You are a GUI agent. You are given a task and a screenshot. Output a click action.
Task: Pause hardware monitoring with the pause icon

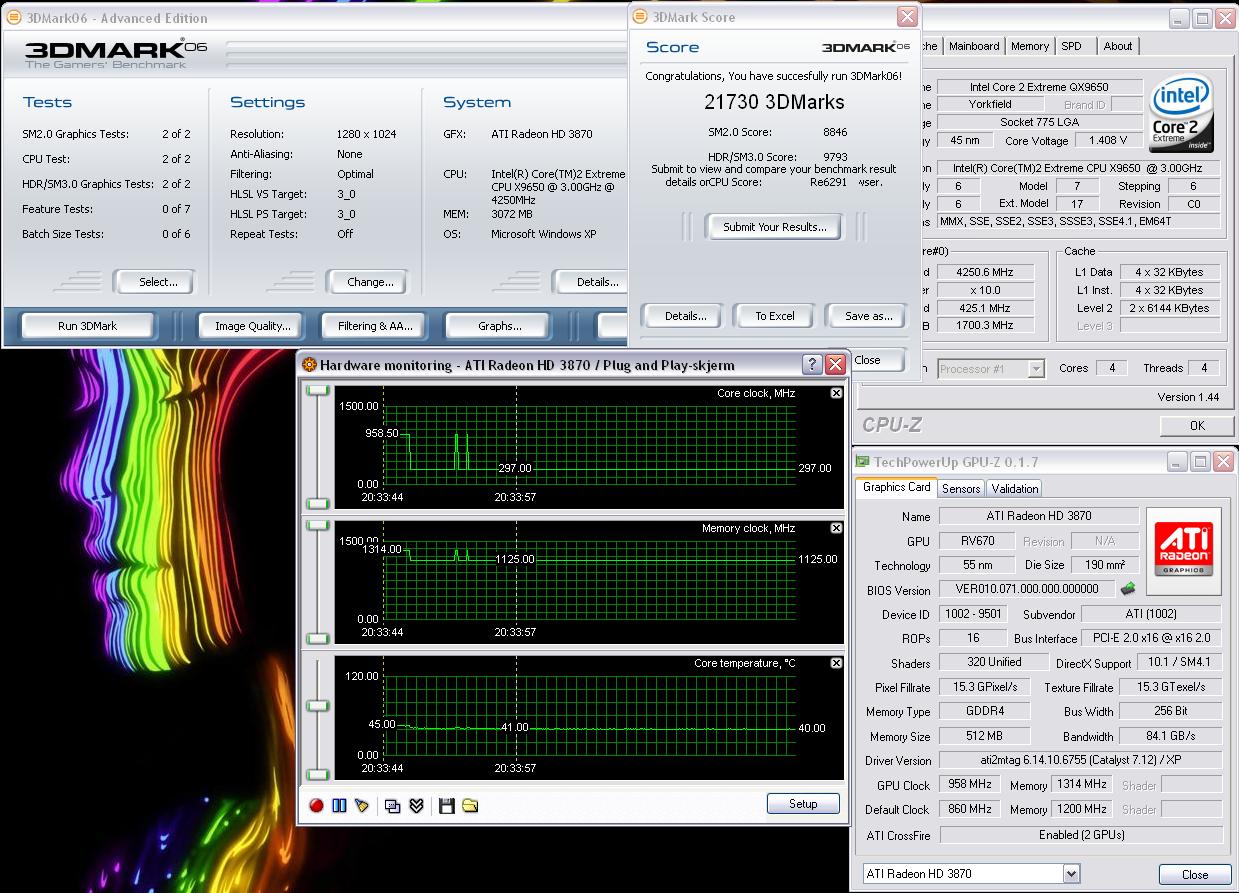pyautogui.click(x=339, y=805)
